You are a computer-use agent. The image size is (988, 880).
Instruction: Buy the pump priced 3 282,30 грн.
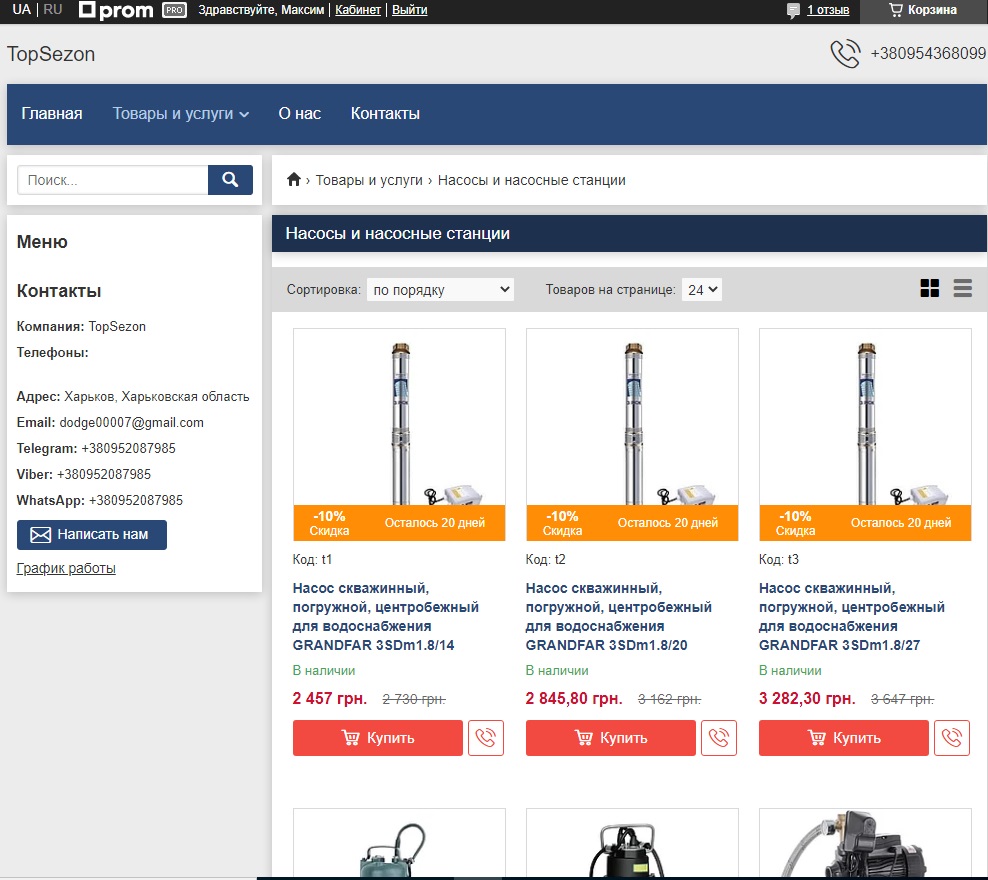844,738
